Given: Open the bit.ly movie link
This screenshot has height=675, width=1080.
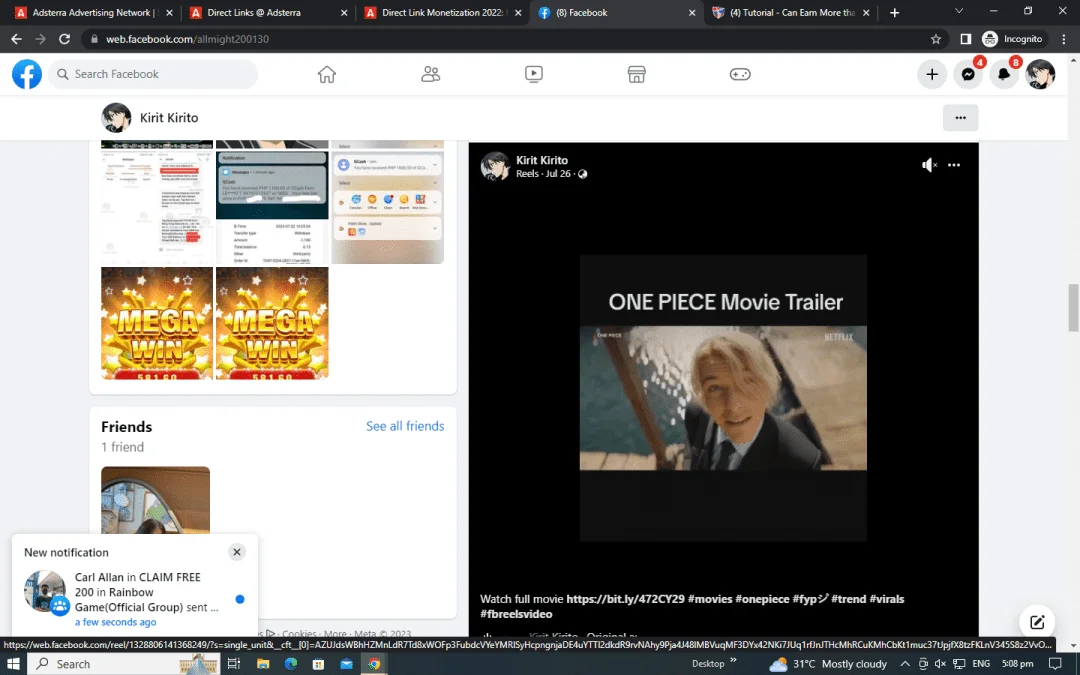Looking at the screenshot, I should pos(625,599).
